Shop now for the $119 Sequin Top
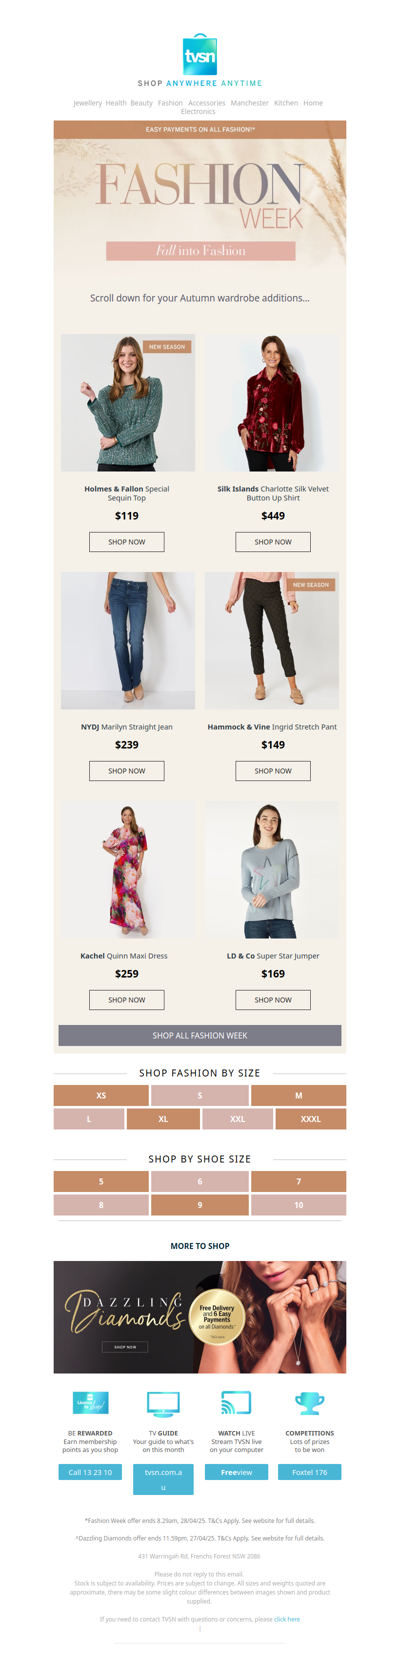Viewport: 400px width, 1679px height. 127,542
